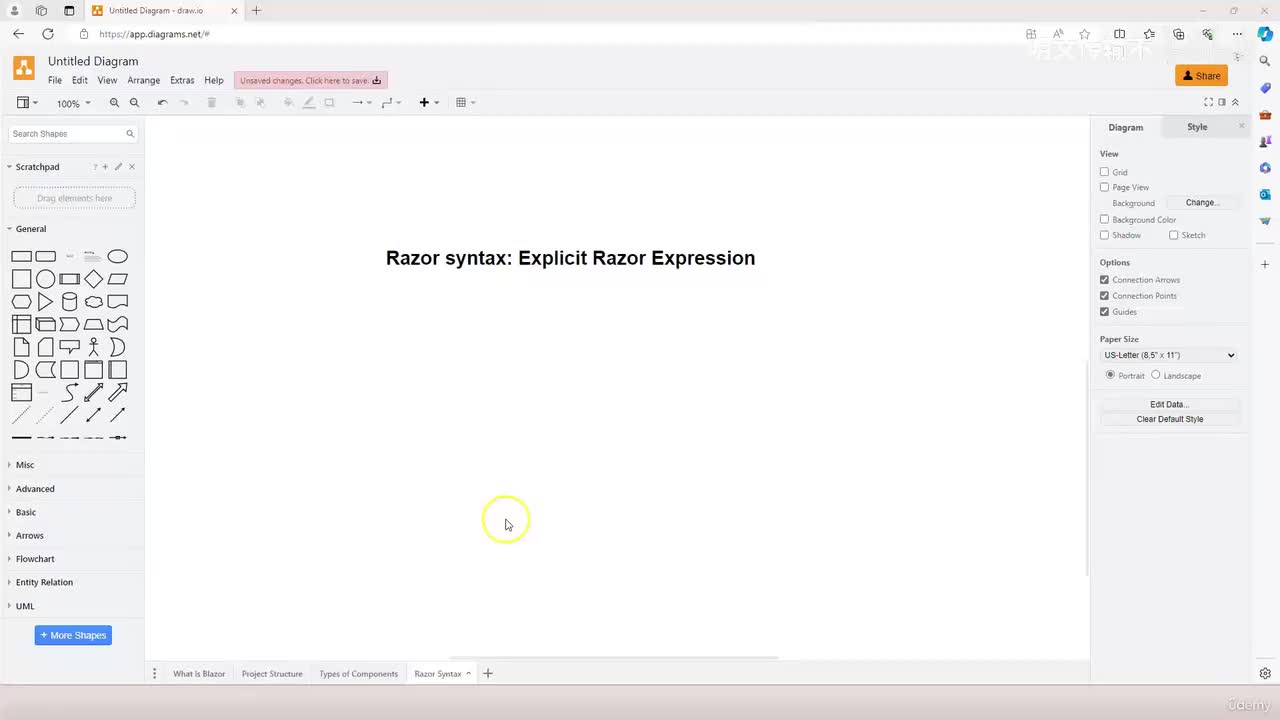Uncheck Connection Points option
This screenshot has width=1280, height=720.
(x=1104, y=296)
